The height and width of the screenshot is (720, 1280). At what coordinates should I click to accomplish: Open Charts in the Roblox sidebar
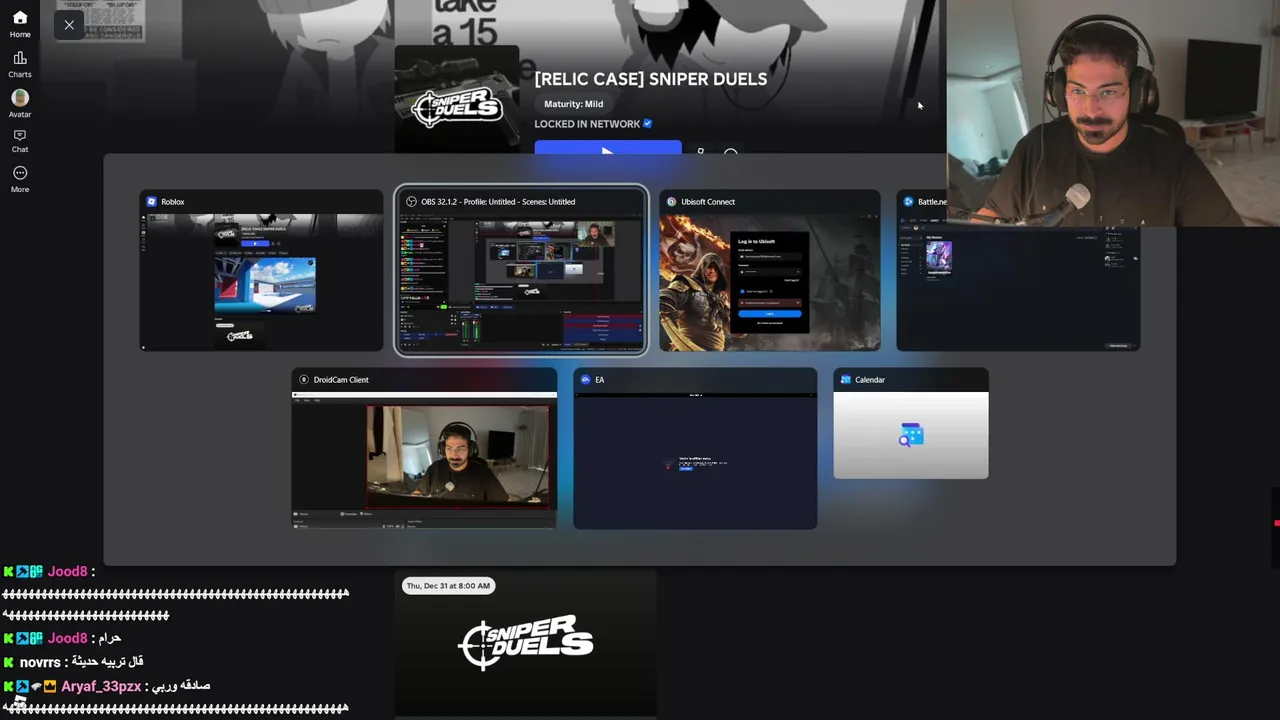point(20,65)
